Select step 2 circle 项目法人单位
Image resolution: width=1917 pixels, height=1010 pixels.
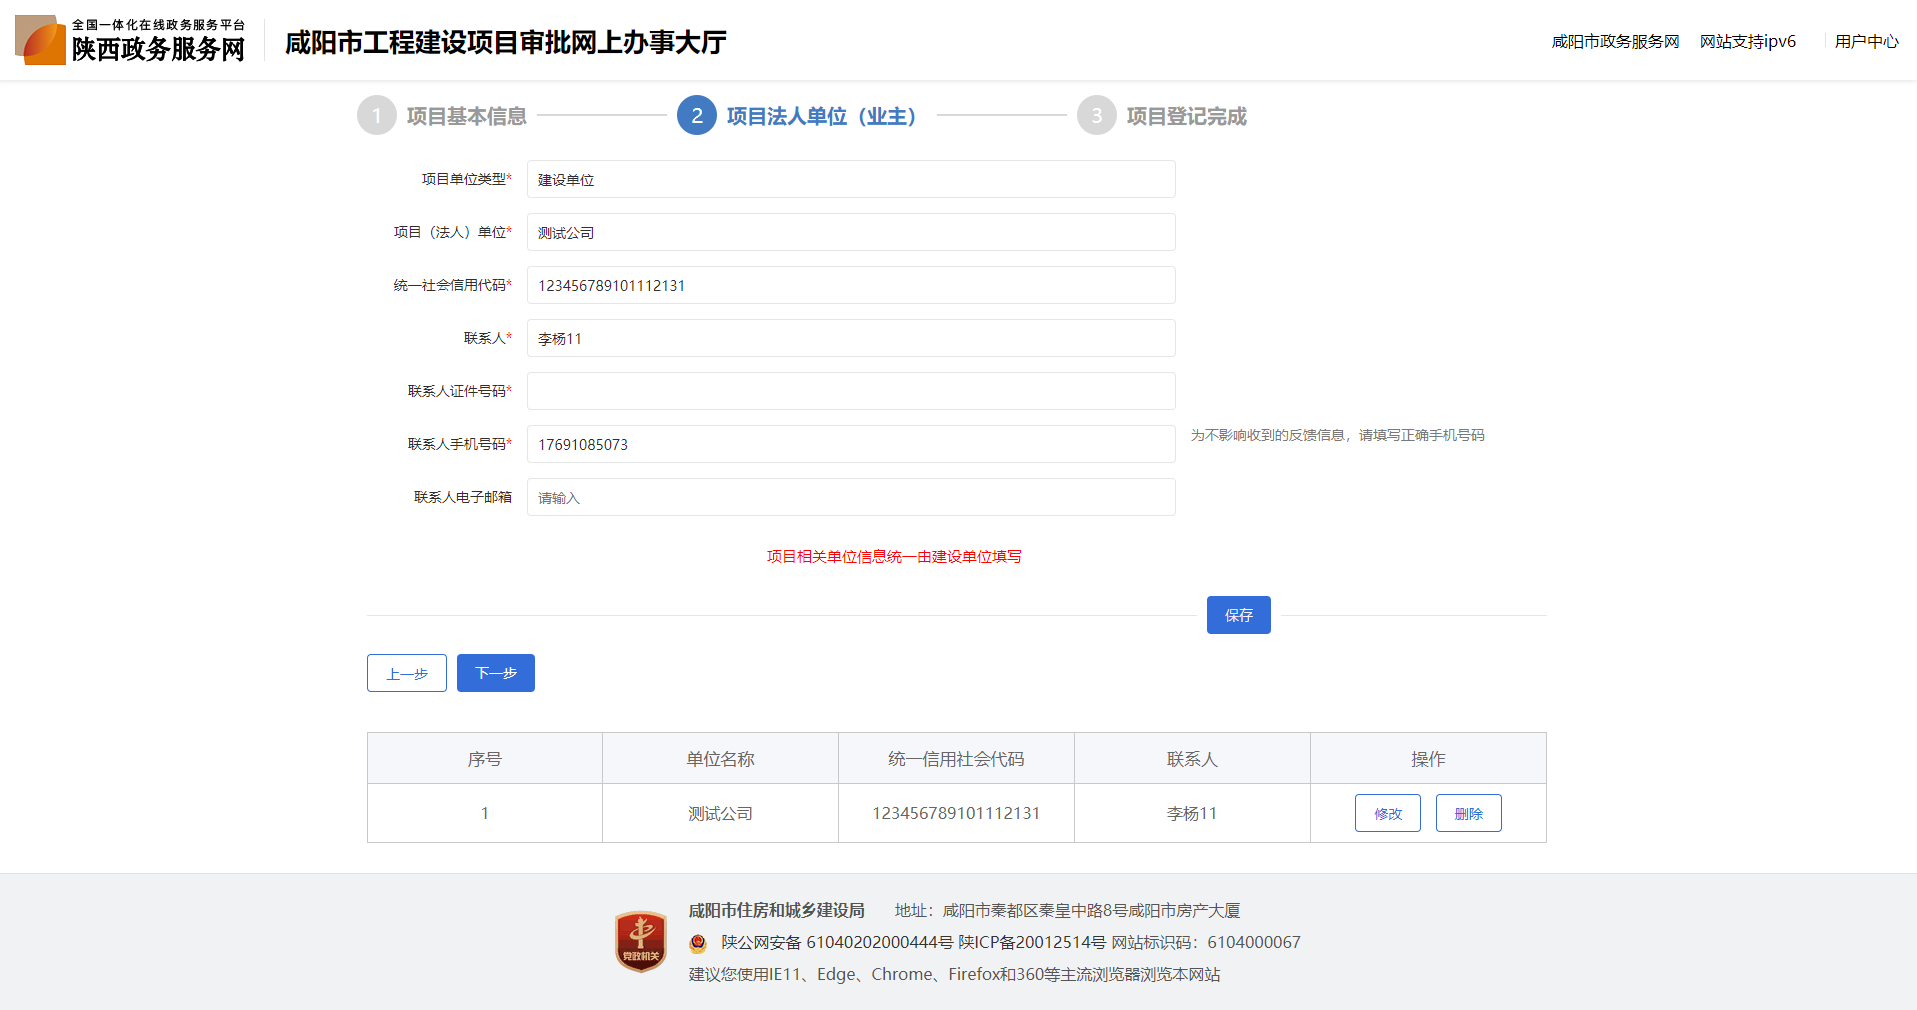click(x=697, y=116)
